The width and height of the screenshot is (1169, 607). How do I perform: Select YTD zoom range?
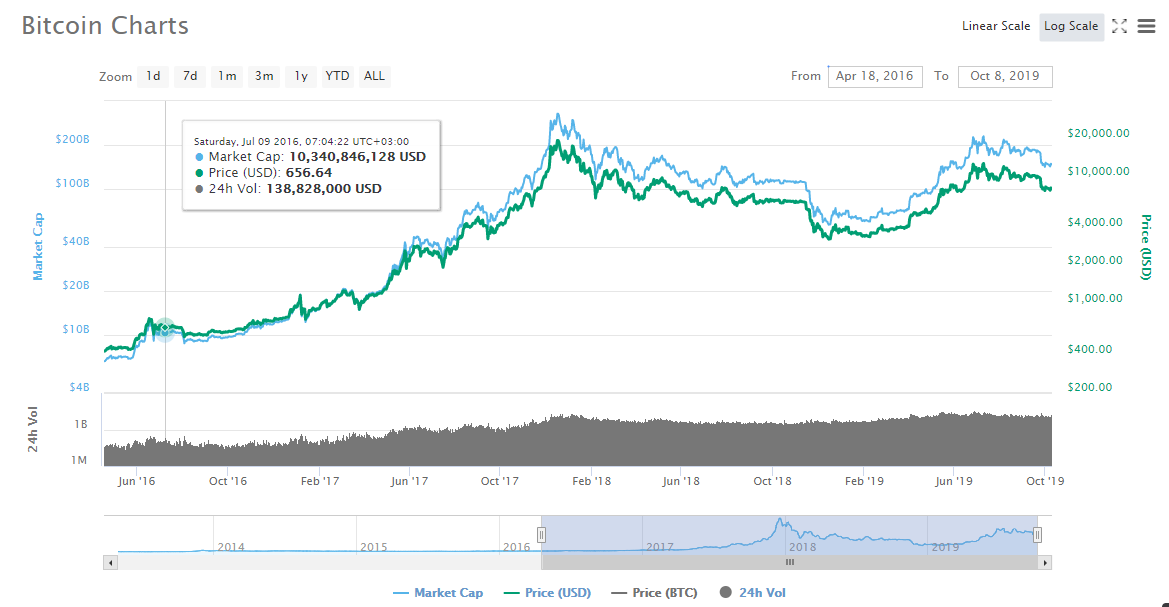tap(338, 76)
